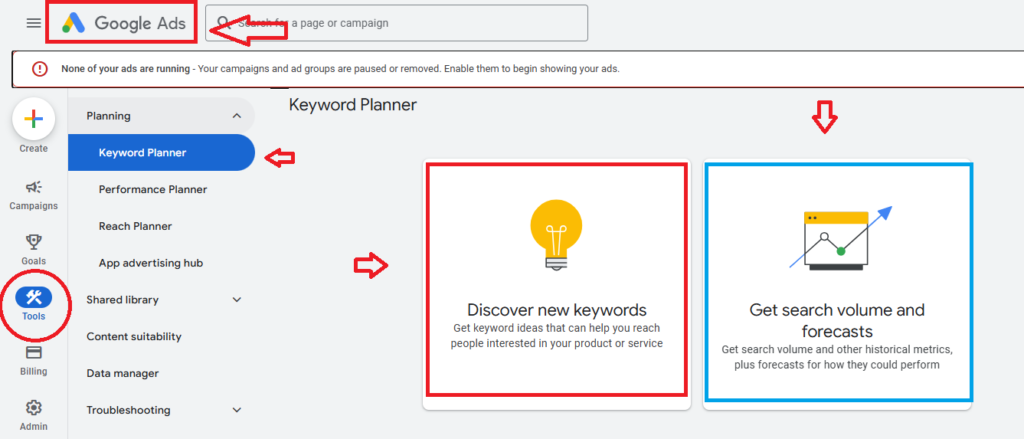Screen dimensions: 1024x439
Task: Click the yellow lightbulb icon
Action: [556, 235]
